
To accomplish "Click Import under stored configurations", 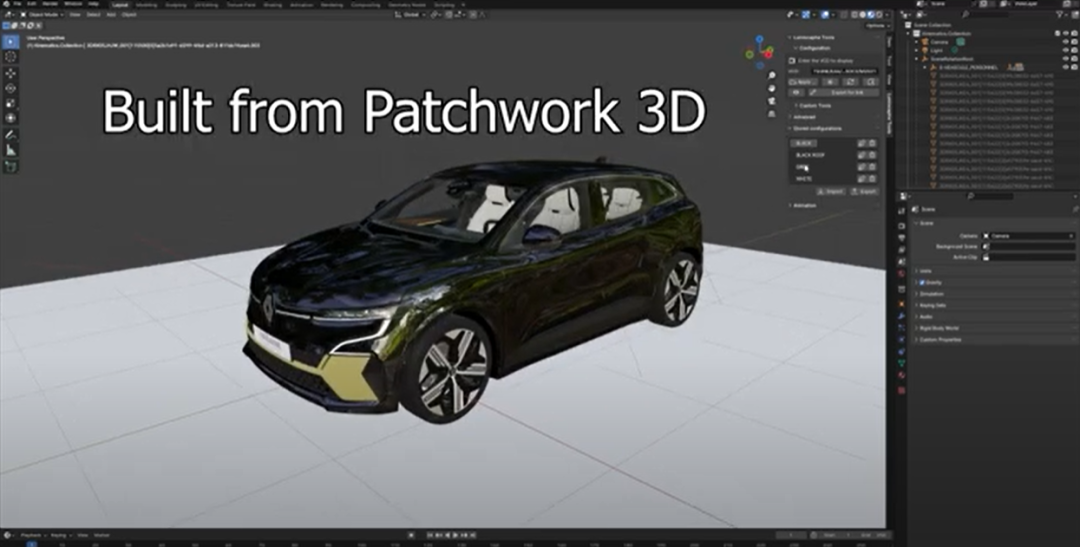I will click(x=831, y=192).
